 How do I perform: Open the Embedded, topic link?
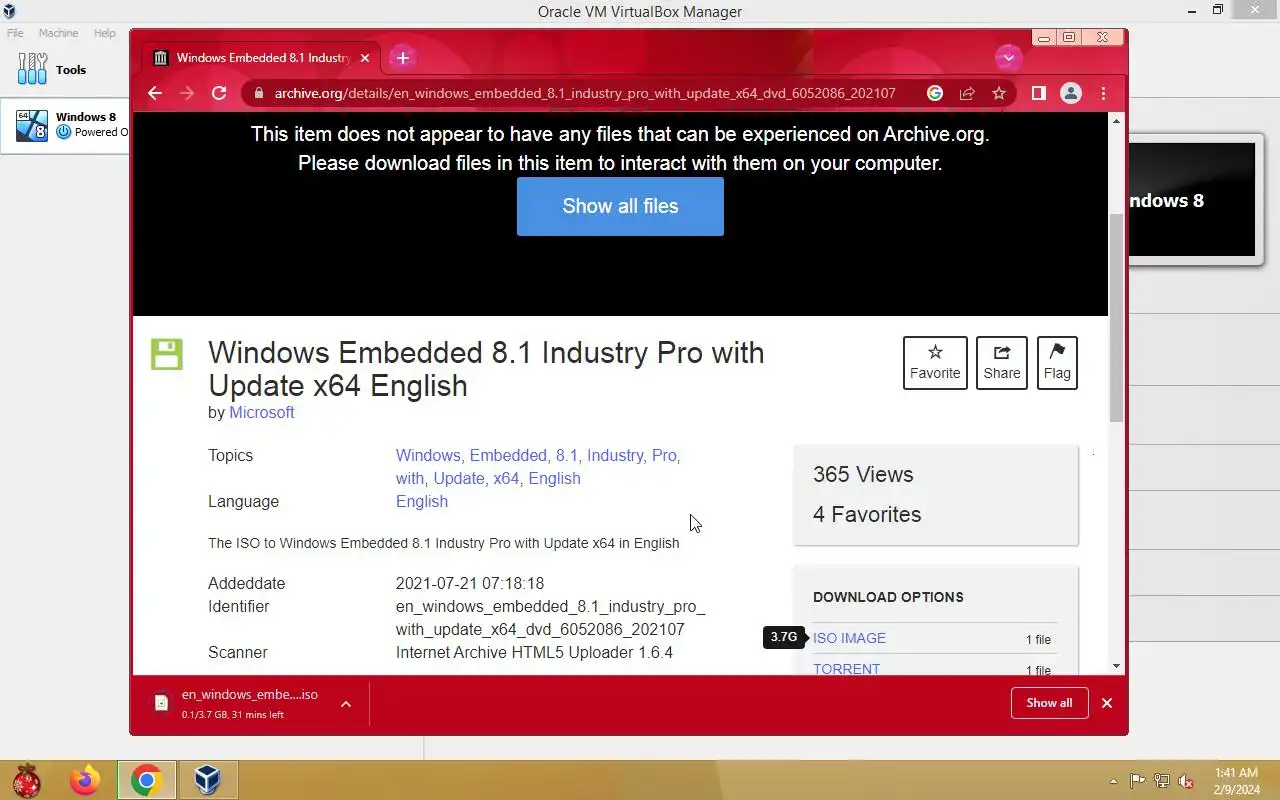coord(510,455)
